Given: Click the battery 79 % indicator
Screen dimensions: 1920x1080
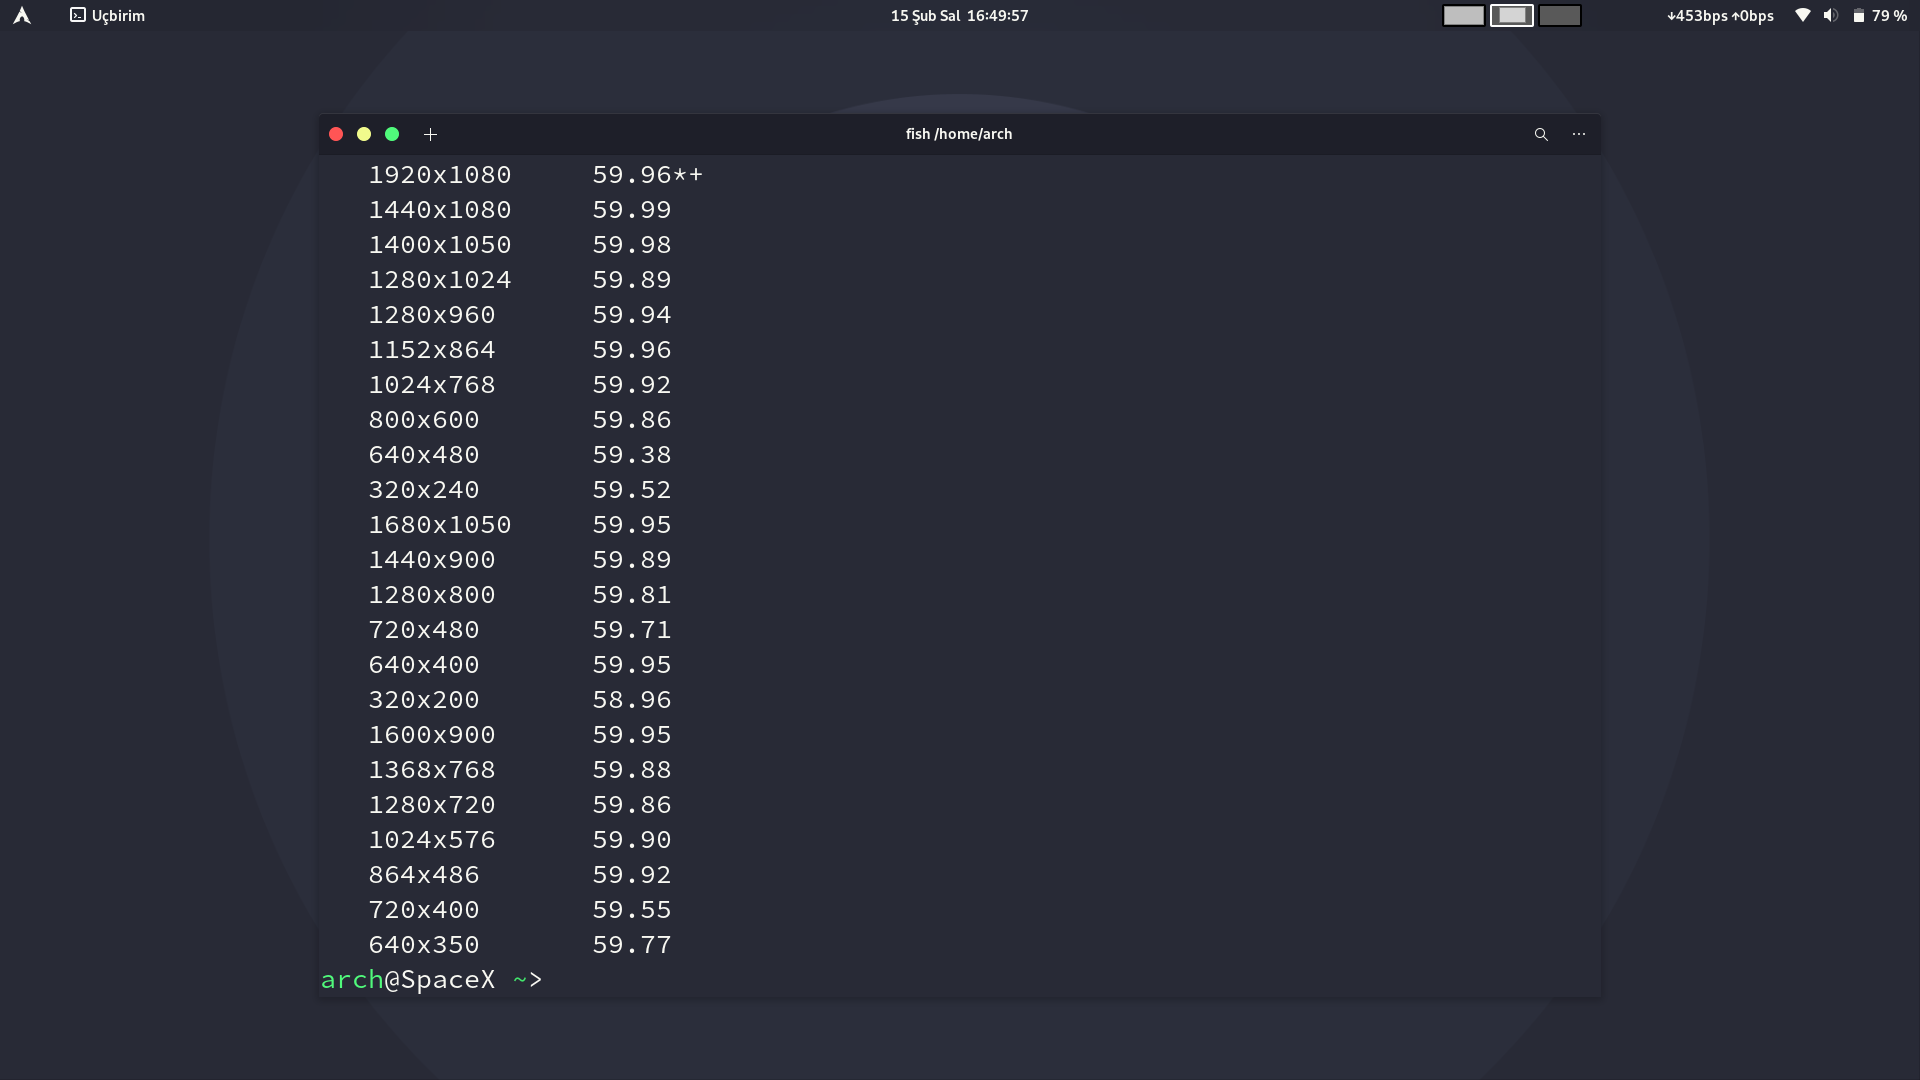Looking at the screenshot, I should [1880, 15].
